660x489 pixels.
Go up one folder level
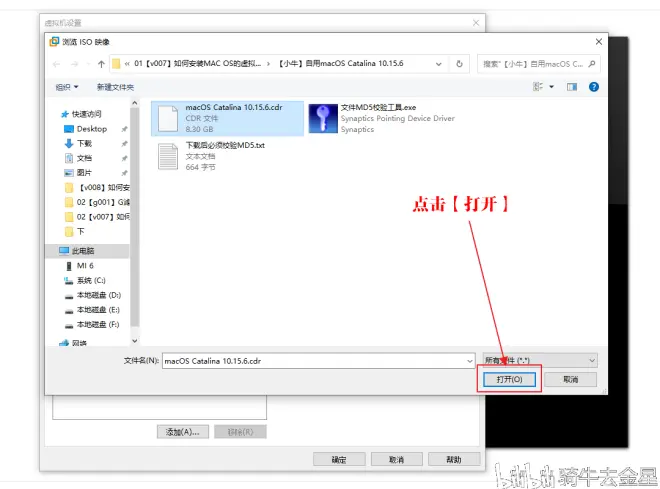(101, 64)
